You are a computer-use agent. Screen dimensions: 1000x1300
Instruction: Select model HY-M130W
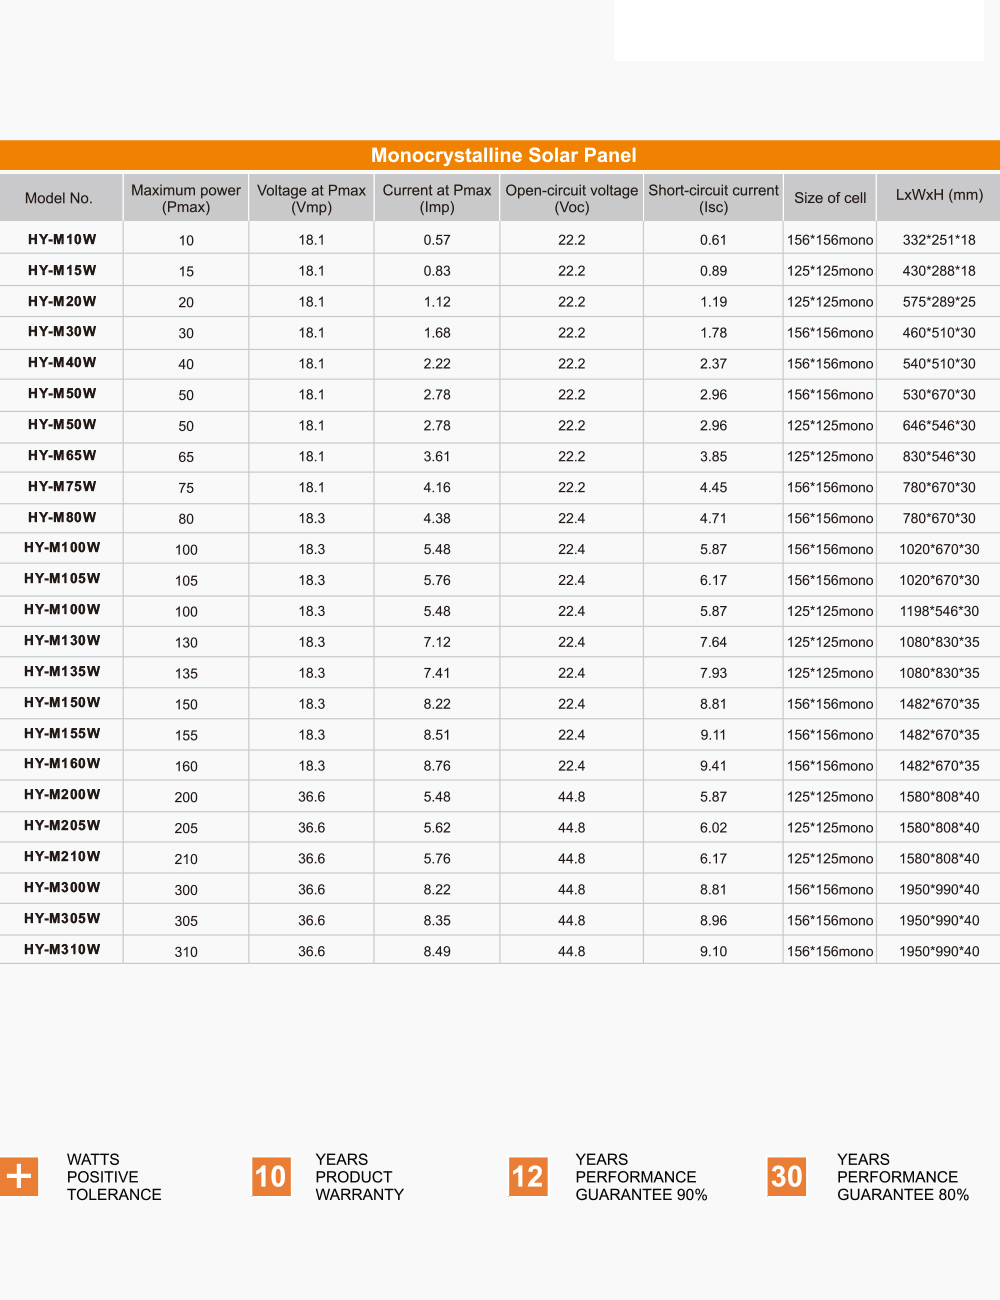[62, 640]
